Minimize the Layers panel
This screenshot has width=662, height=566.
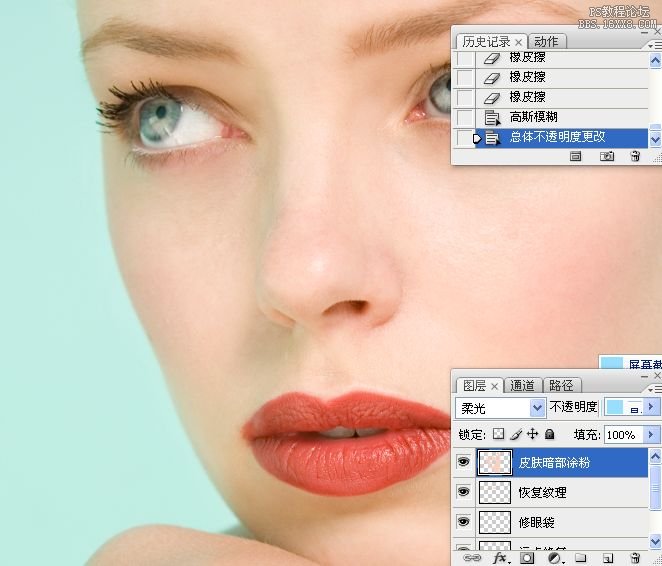[x=644, y=376]
